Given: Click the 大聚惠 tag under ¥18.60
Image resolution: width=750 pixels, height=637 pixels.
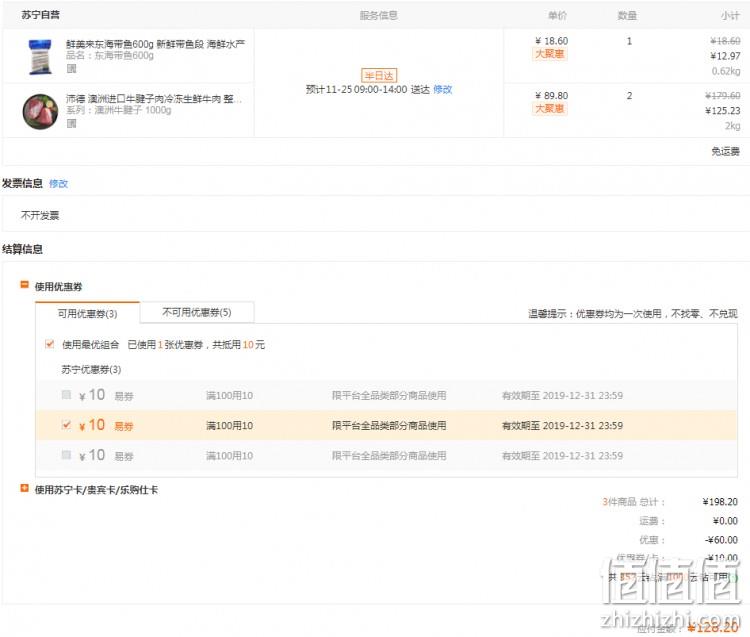Looking at the screenshot, I should coord(550,54).
